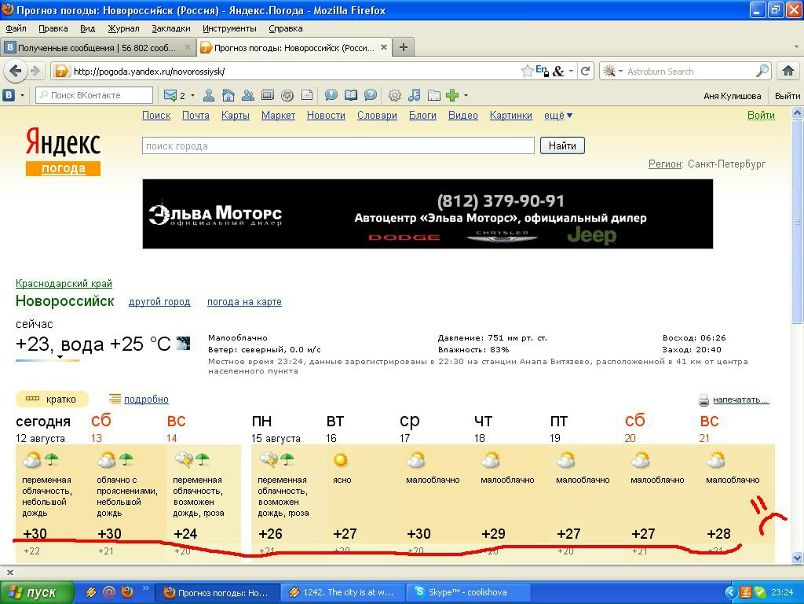Screen dimensions: 804x604
Task: Click the green plus toolbar icon
Action: tap(453, 95)
